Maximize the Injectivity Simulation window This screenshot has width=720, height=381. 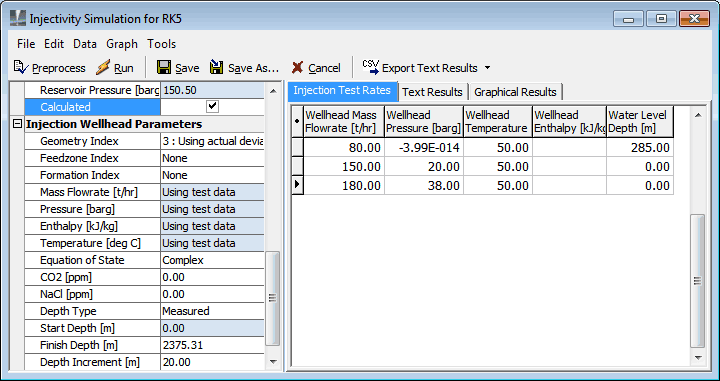(x=661, y=19)
